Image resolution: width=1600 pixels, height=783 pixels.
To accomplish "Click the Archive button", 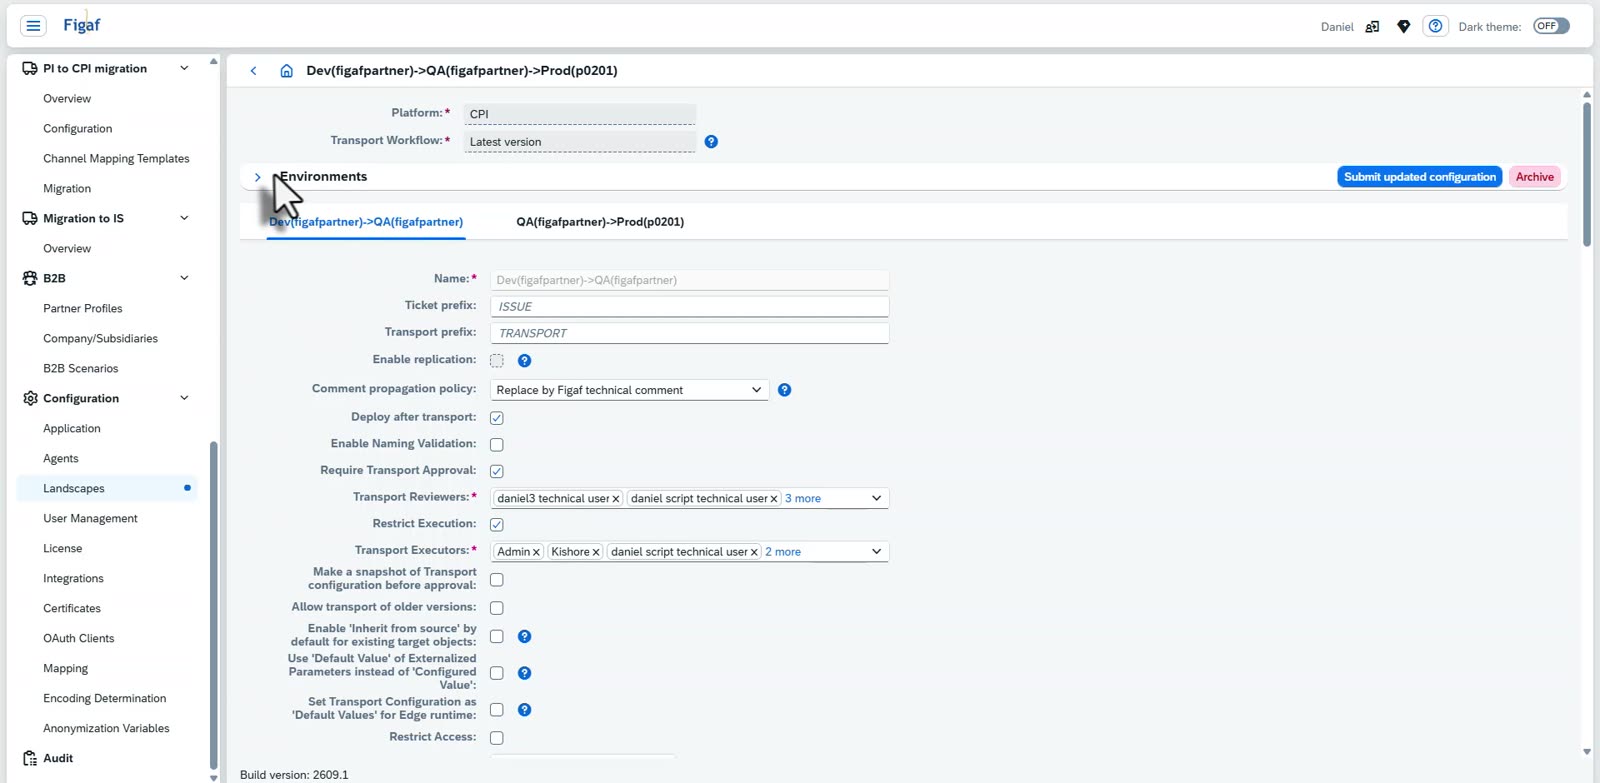I will coord(1535,177).
